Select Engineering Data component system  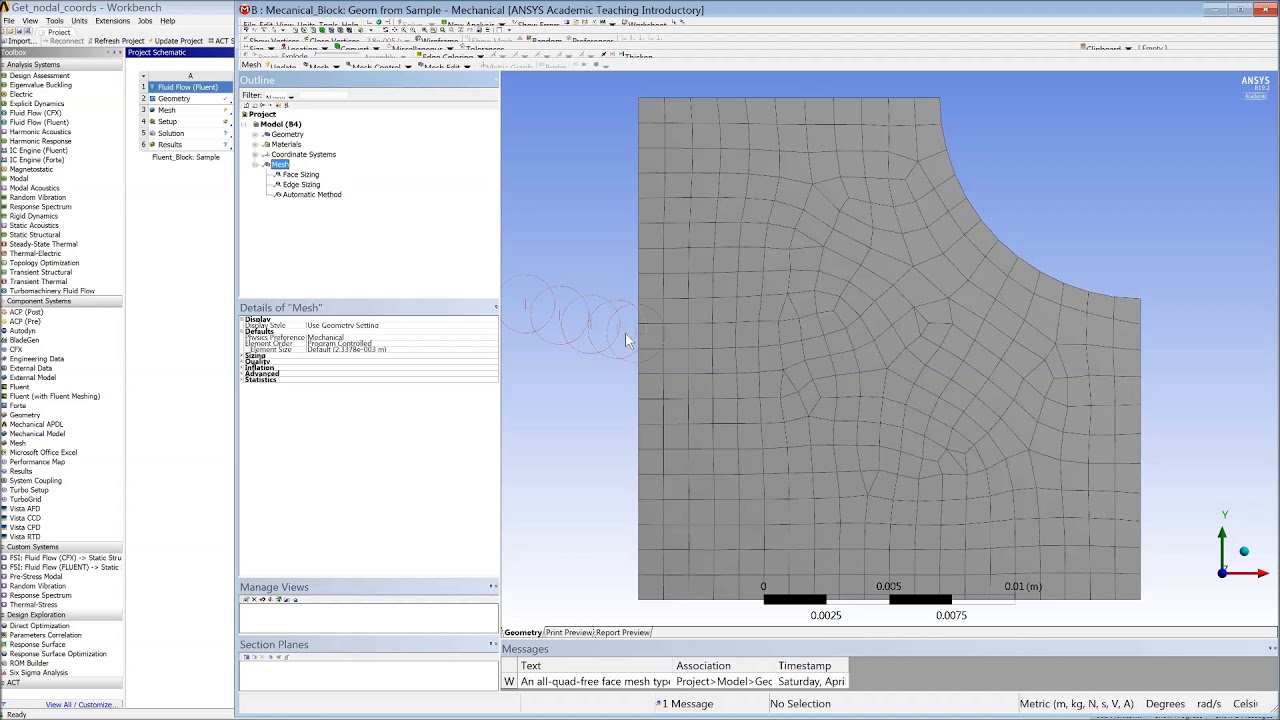tap(37, 359)
